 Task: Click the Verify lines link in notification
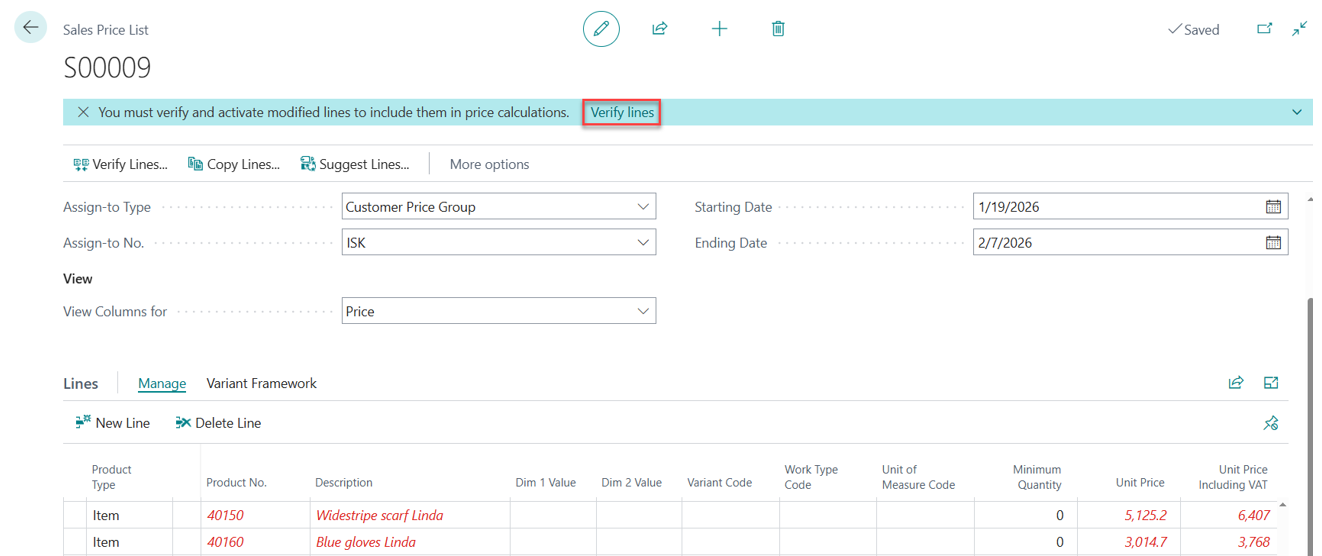(622, 112)
